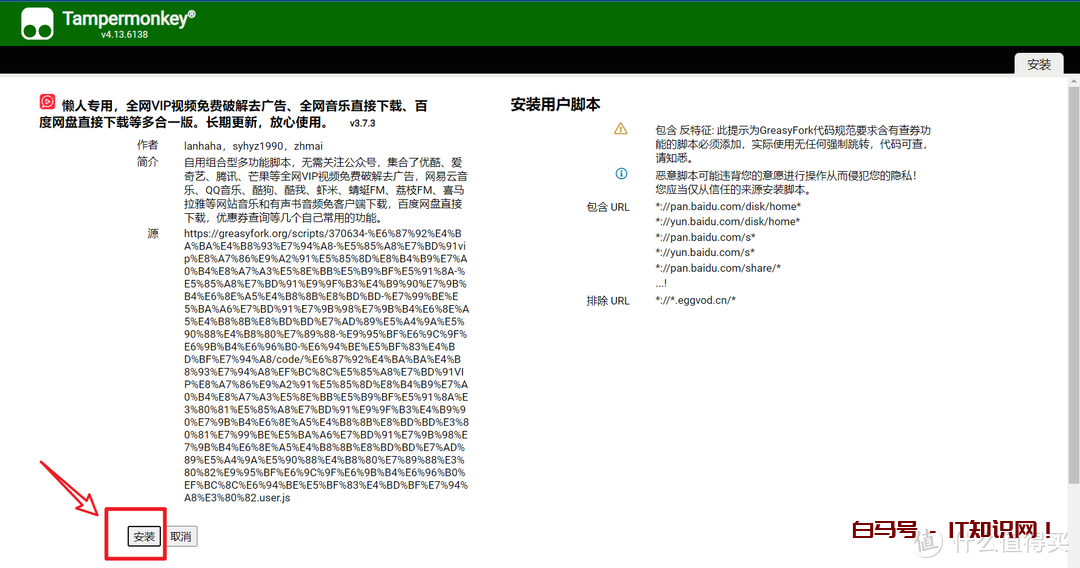Click the blue info circle icon
Image resolution: width=1080 pixels, height=568 pixels.
pyautogui.click(x=621, y=174)
